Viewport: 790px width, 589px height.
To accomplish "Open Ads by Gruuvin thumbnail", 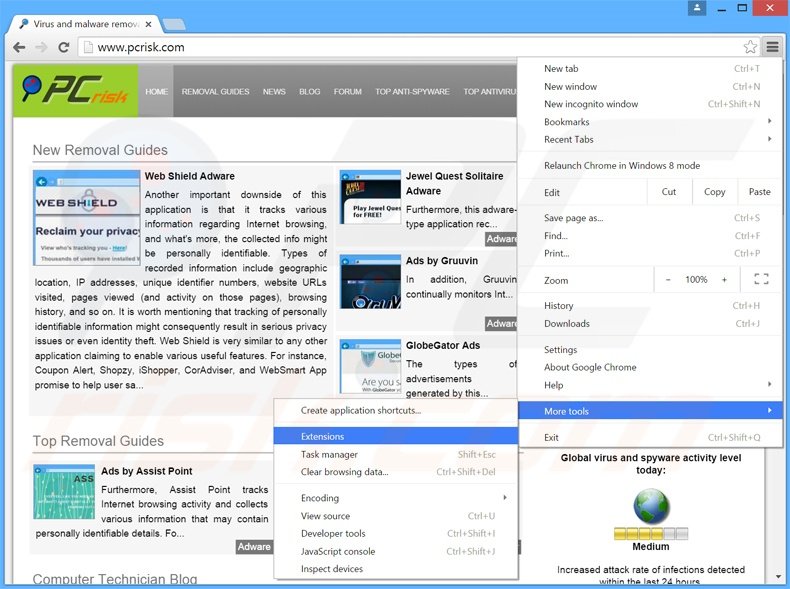I will pos(370,282).
